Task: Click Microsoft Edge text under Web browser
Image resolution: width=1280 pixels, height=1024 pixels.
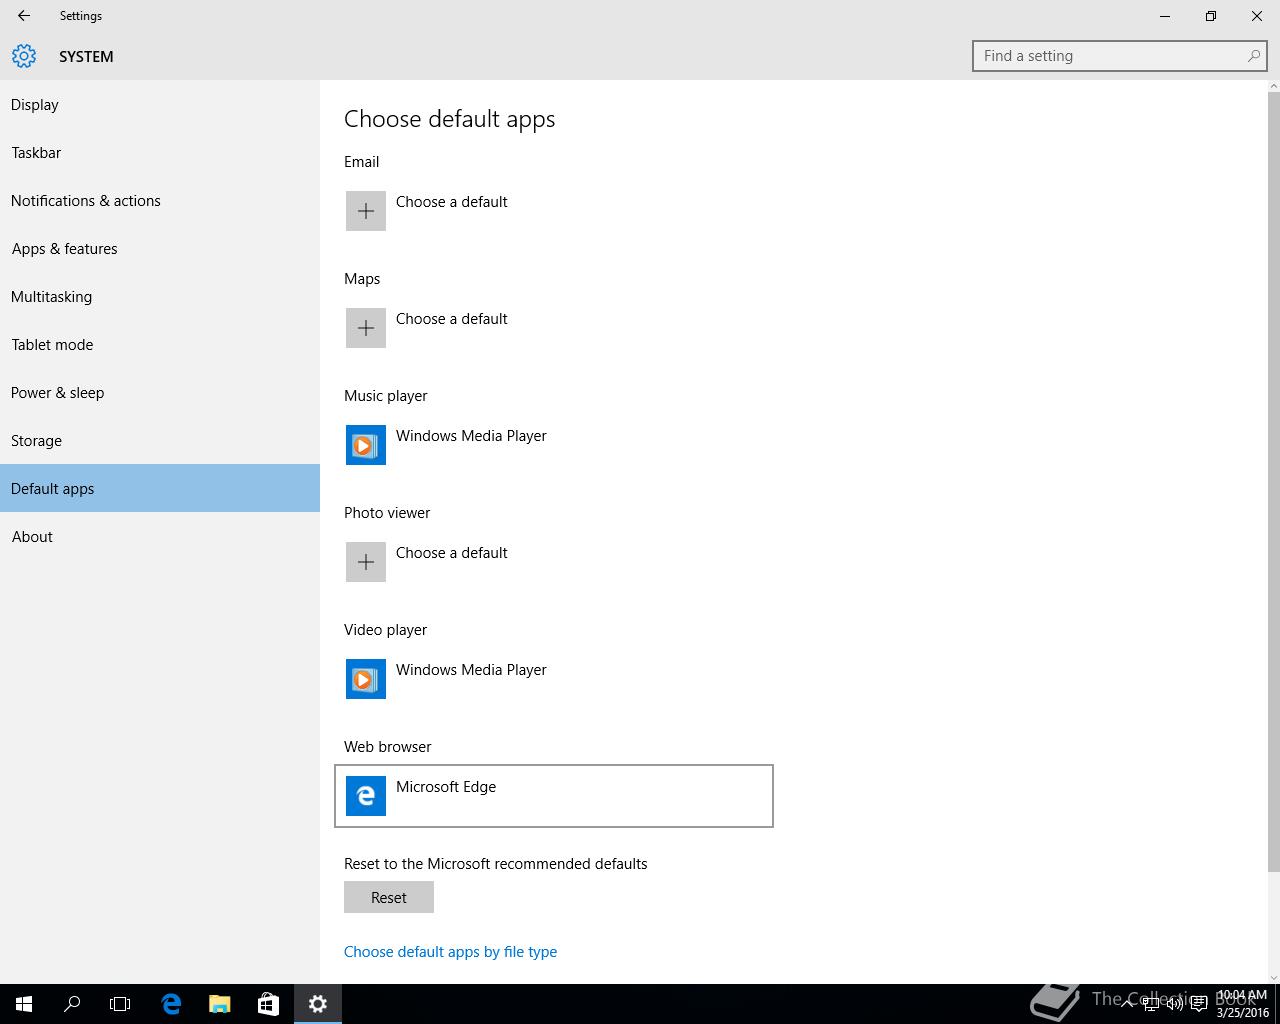Action: tap(446, 786)
